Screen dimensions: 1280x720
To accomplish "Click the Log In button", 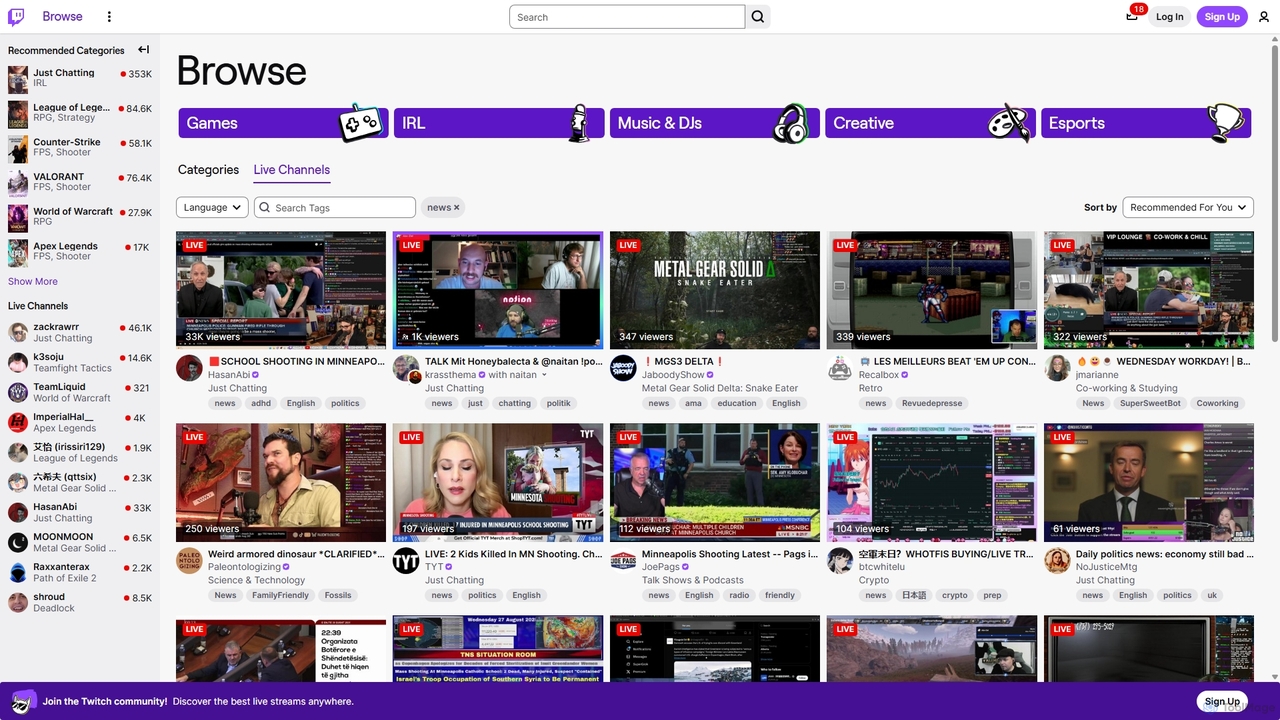I will [x=1169, y=16].
